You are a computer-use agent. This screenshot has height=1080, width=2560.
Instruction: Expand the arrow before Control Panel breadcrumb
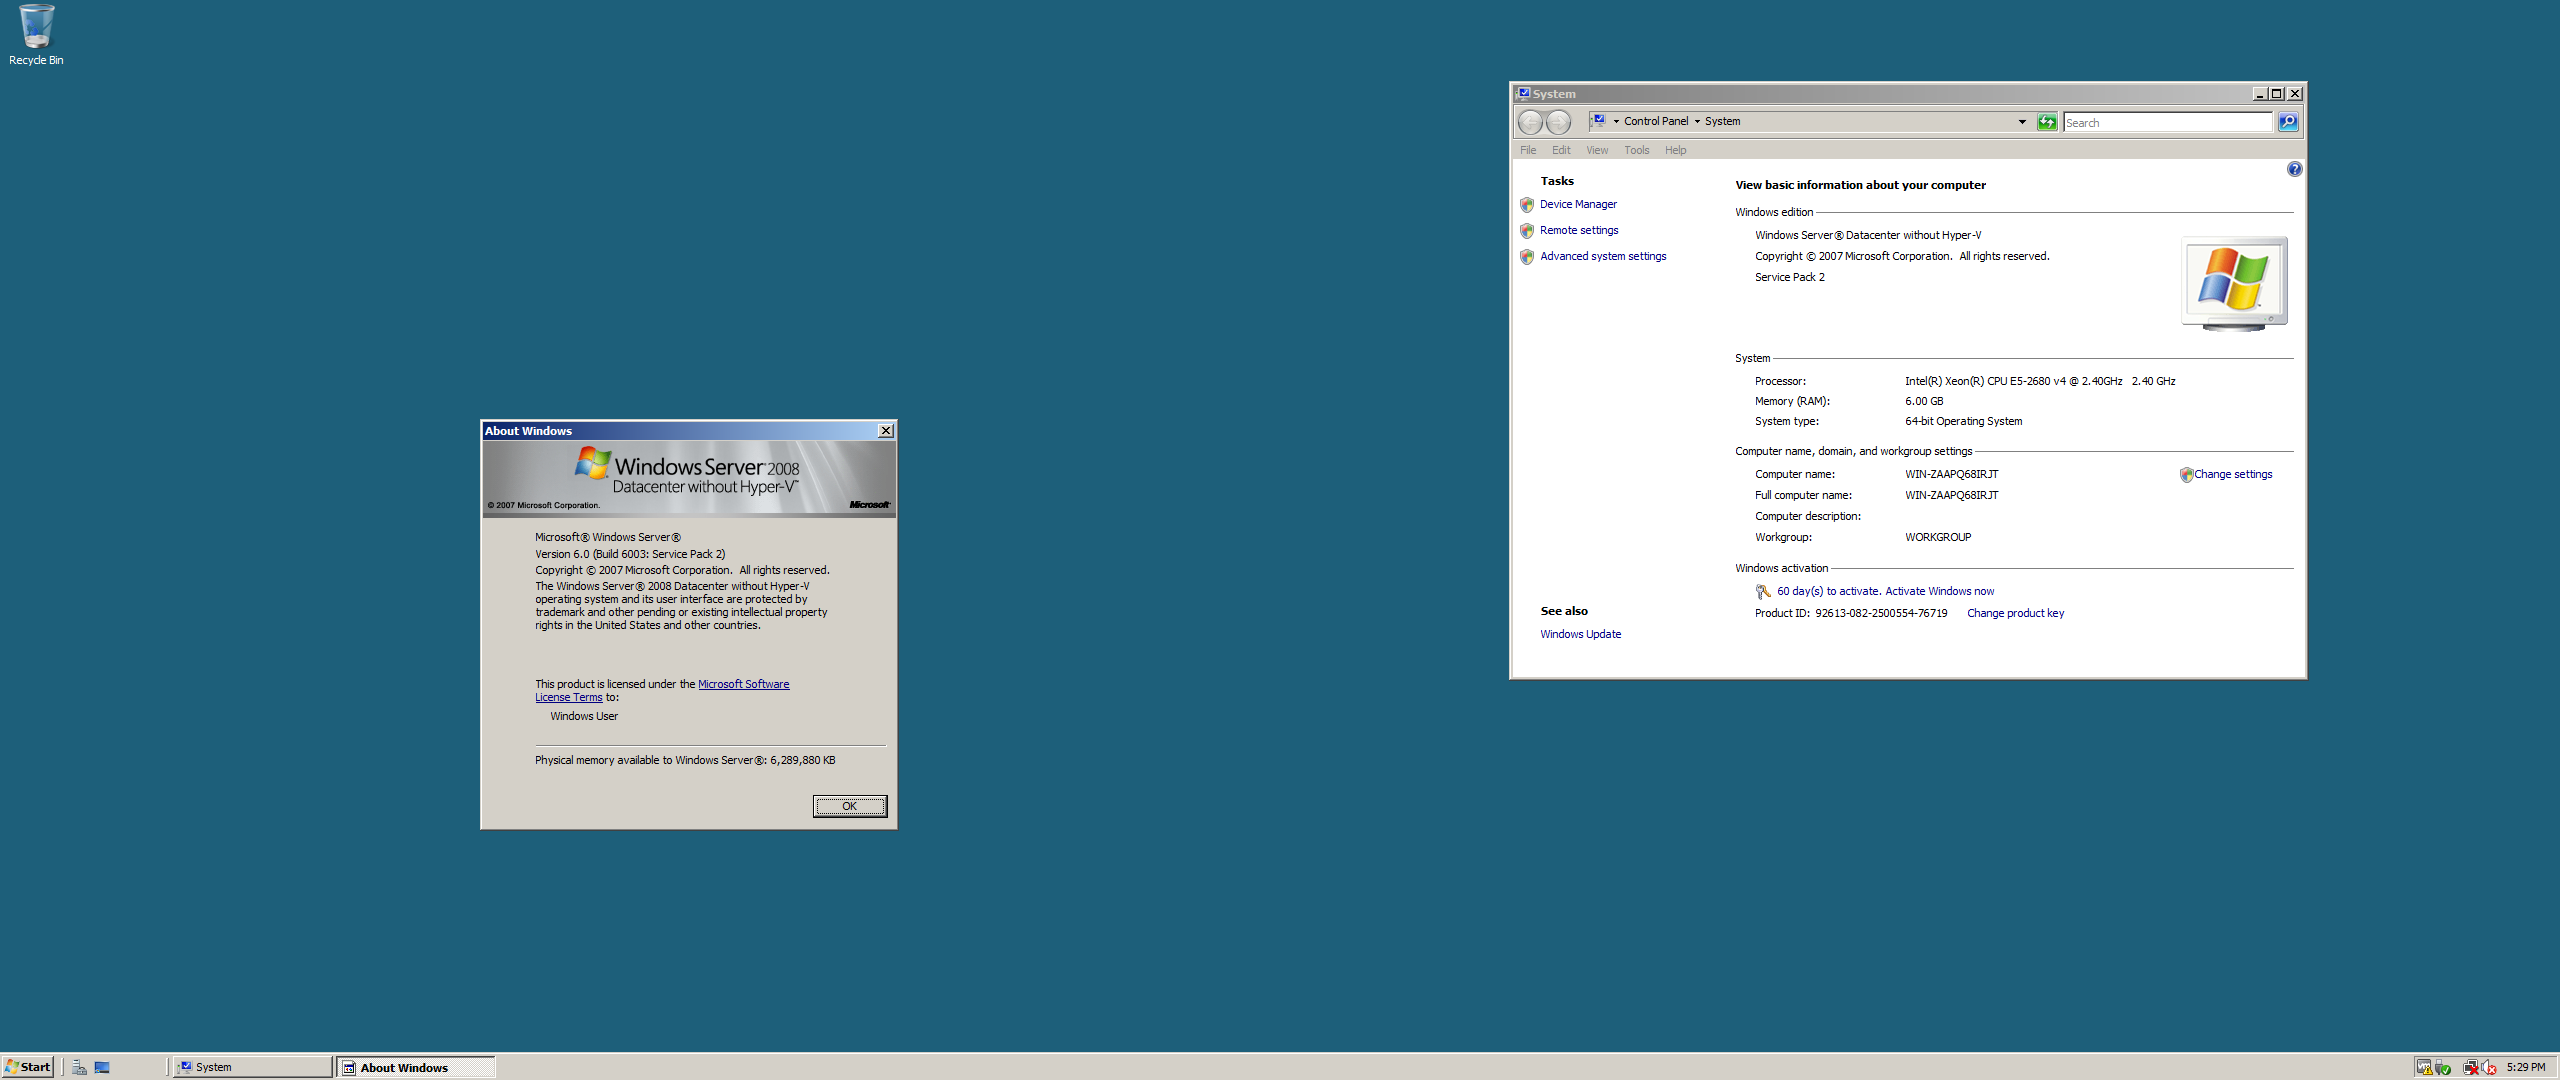[1616, 121]
